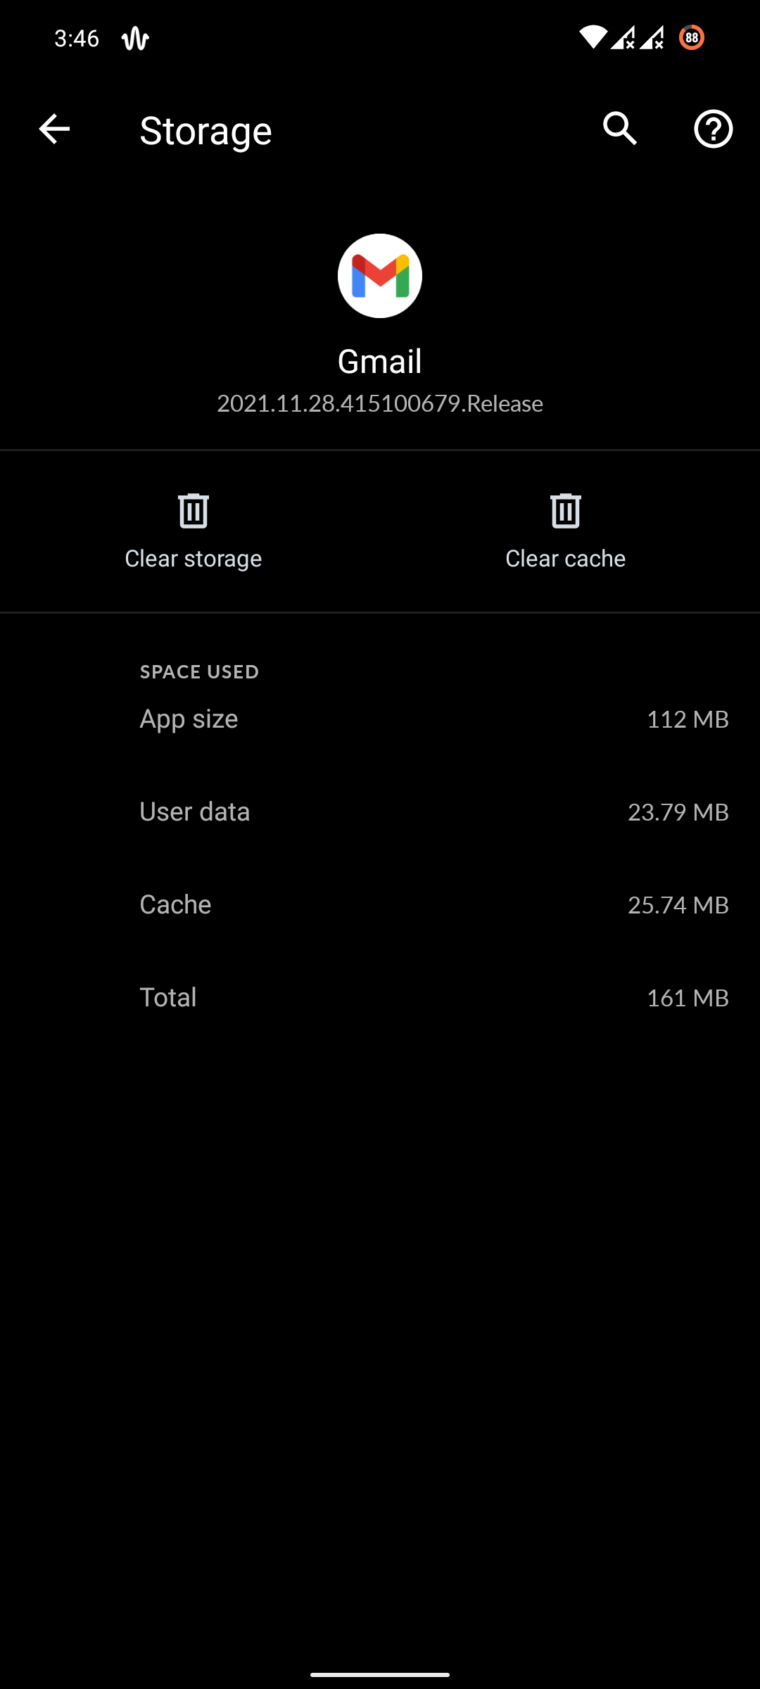Tap the audio waveform notification icon
Screen dimensions: 760x1689
click(135, 39)
